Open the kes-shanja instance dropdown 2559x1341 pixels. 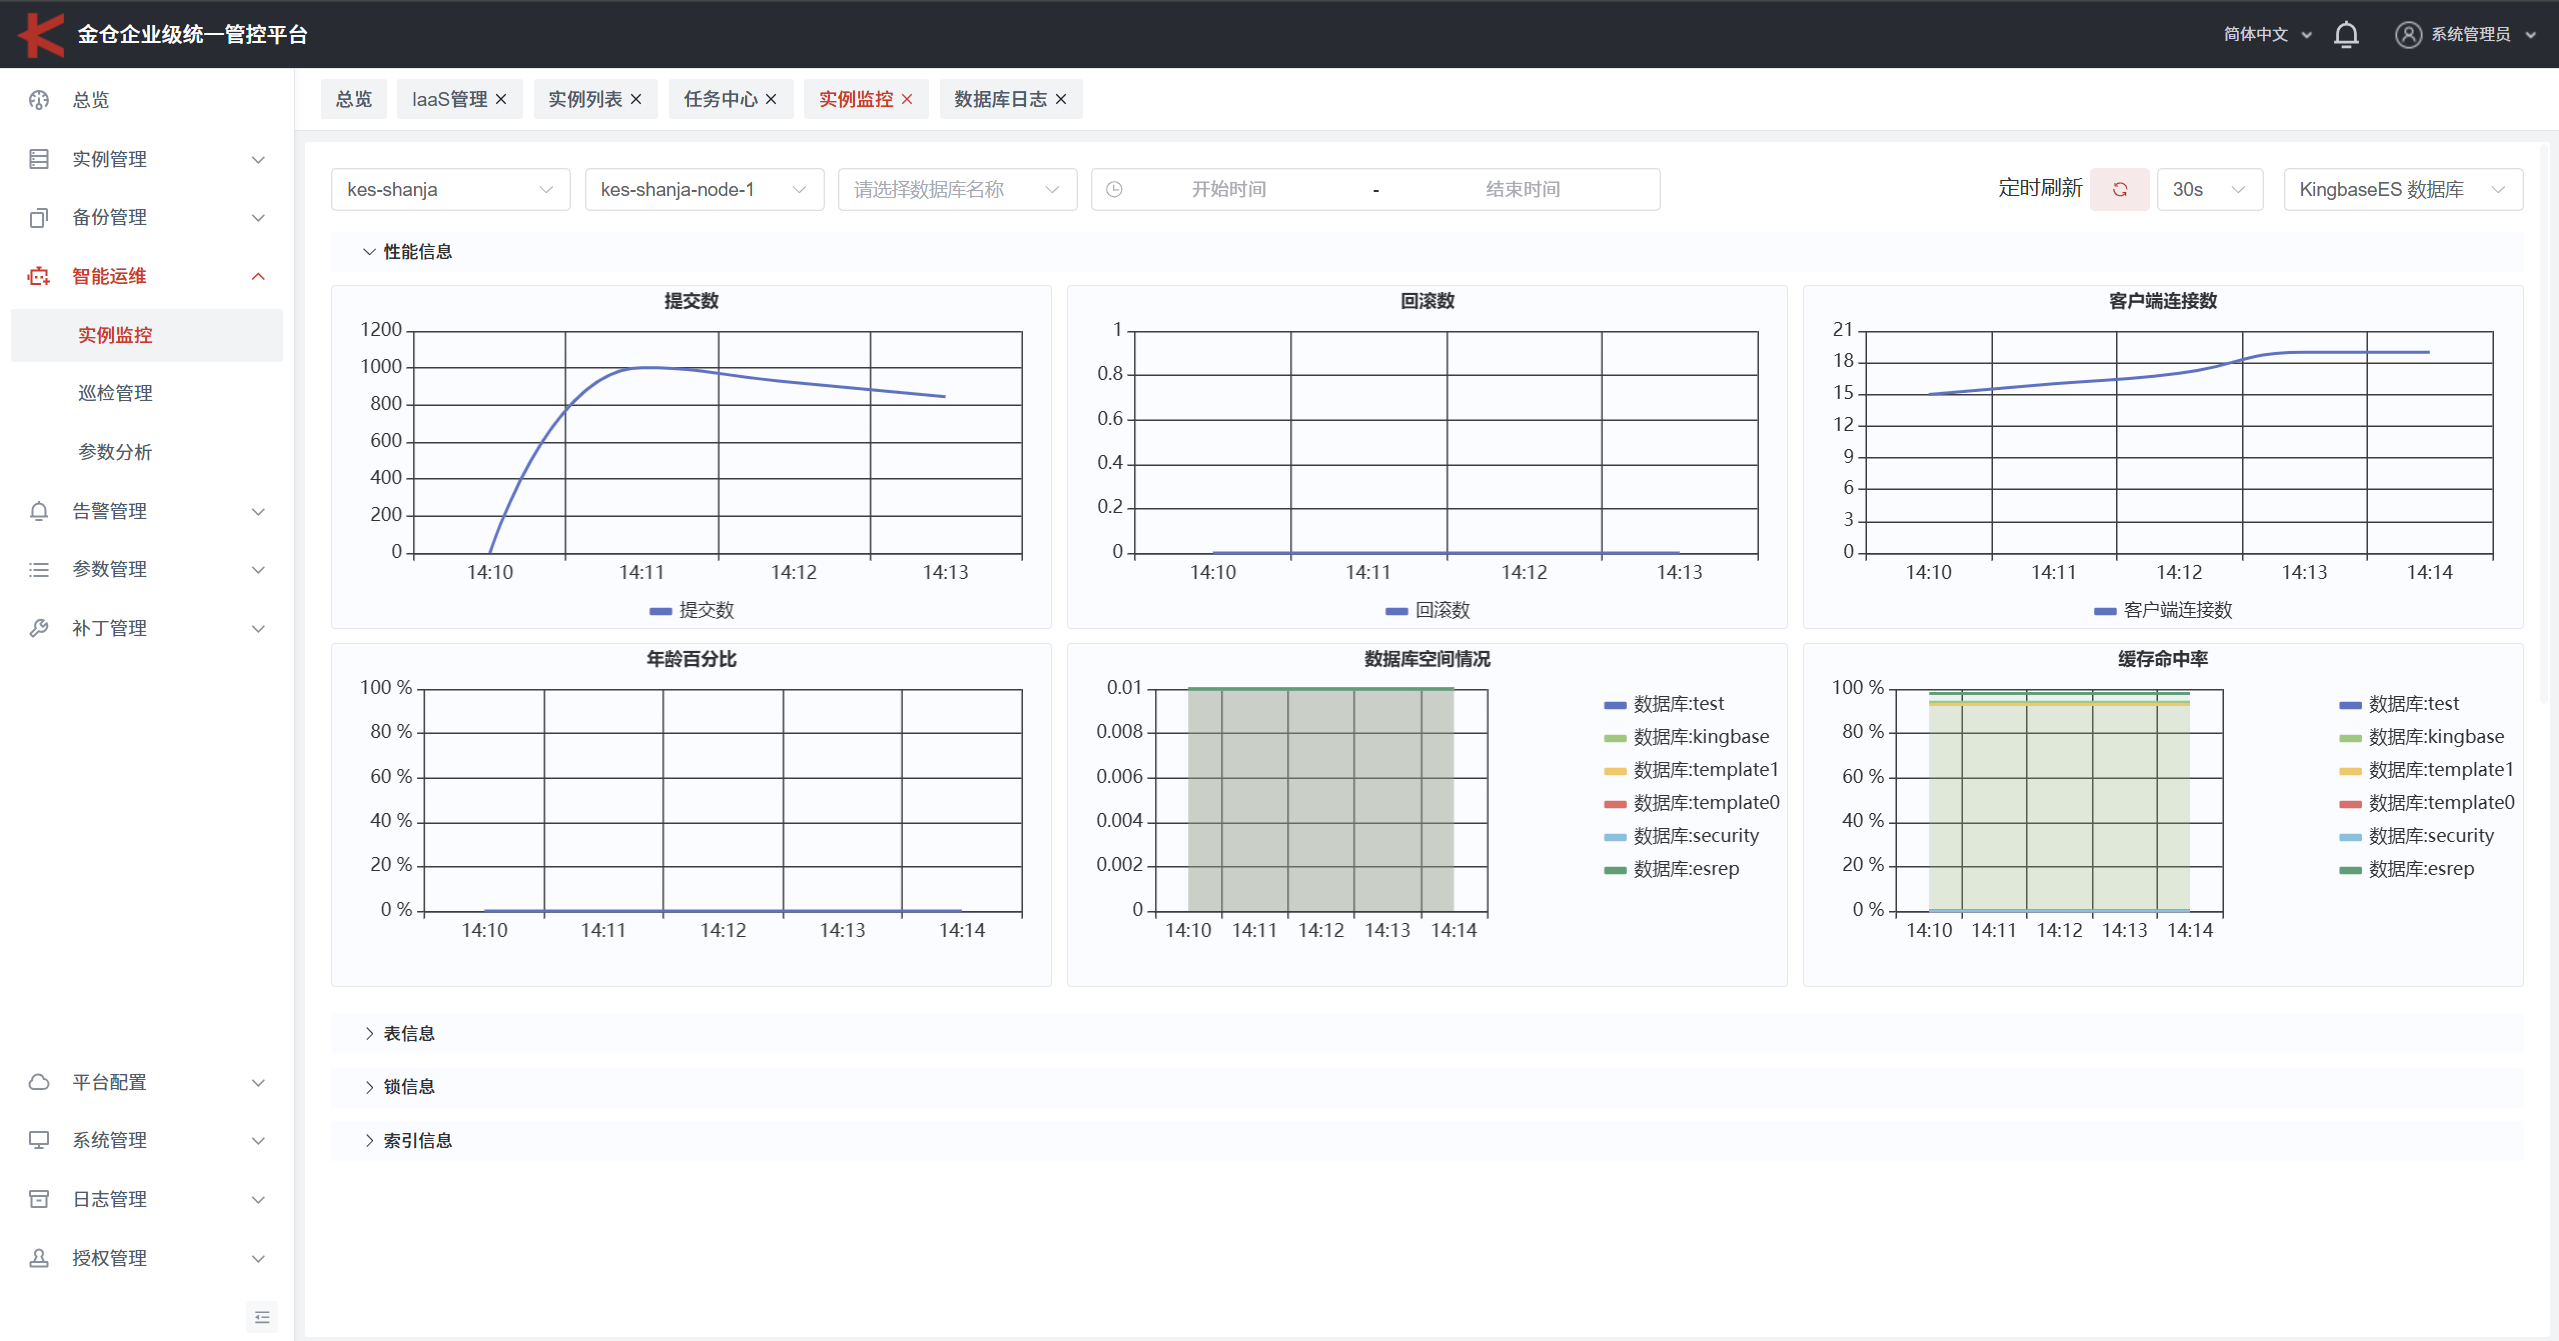click(450, 189)
